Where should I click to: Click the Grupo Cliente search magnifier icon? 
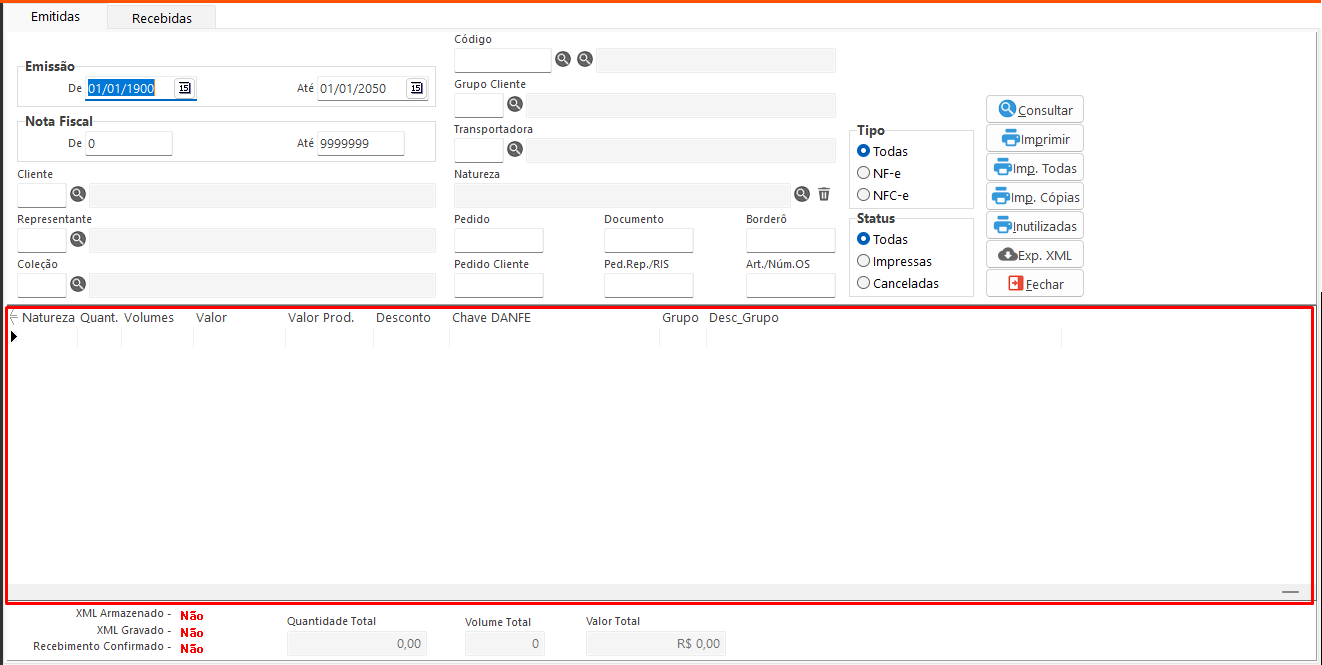pyautogui.click(x=515, y=104)
